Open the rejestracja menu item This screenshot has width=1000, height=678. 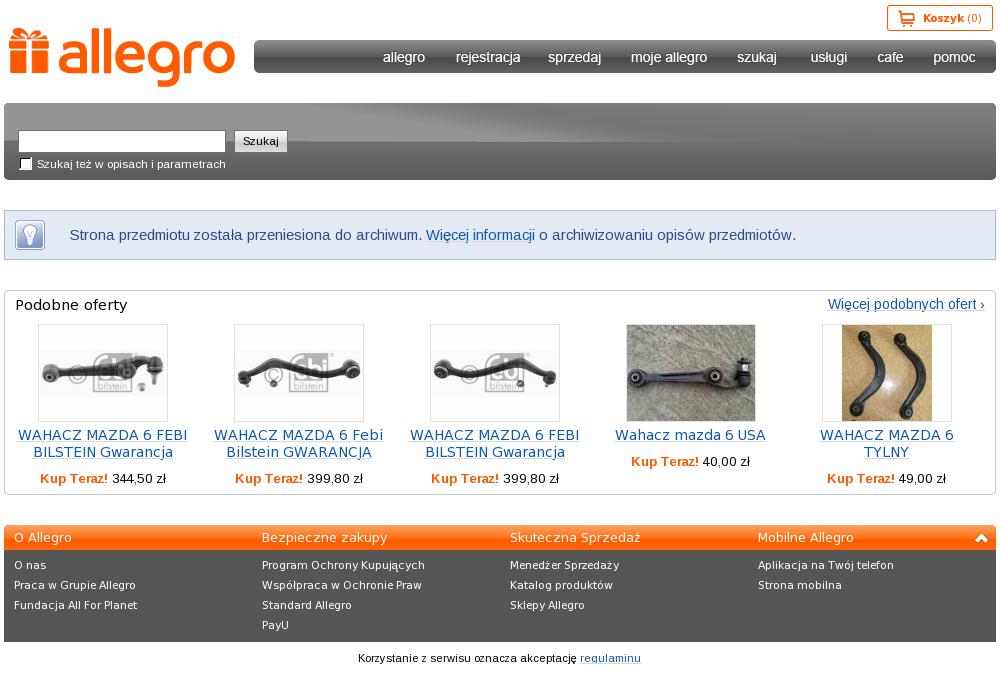pos(488,57)
